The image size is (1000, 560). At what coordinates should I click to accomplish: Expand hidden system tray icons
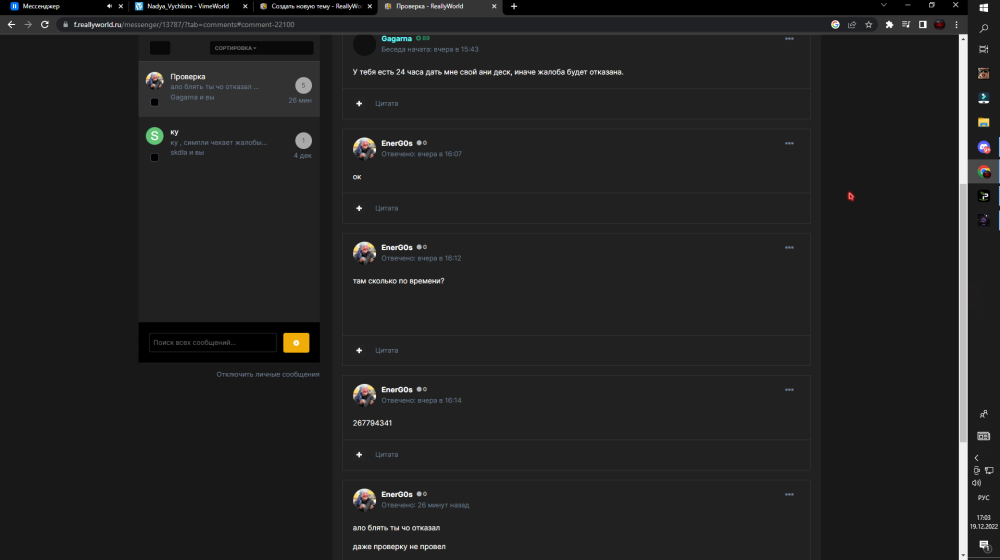[x=976, y=458]
